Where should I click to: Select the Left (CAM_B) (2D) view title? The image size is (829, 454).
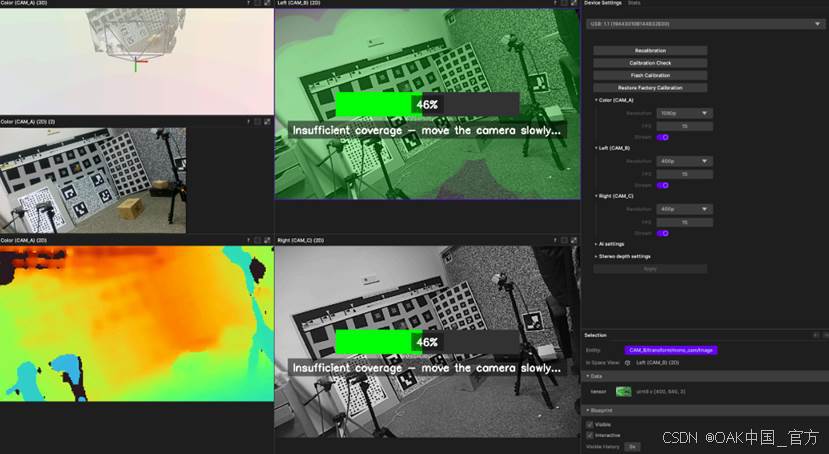299,3
